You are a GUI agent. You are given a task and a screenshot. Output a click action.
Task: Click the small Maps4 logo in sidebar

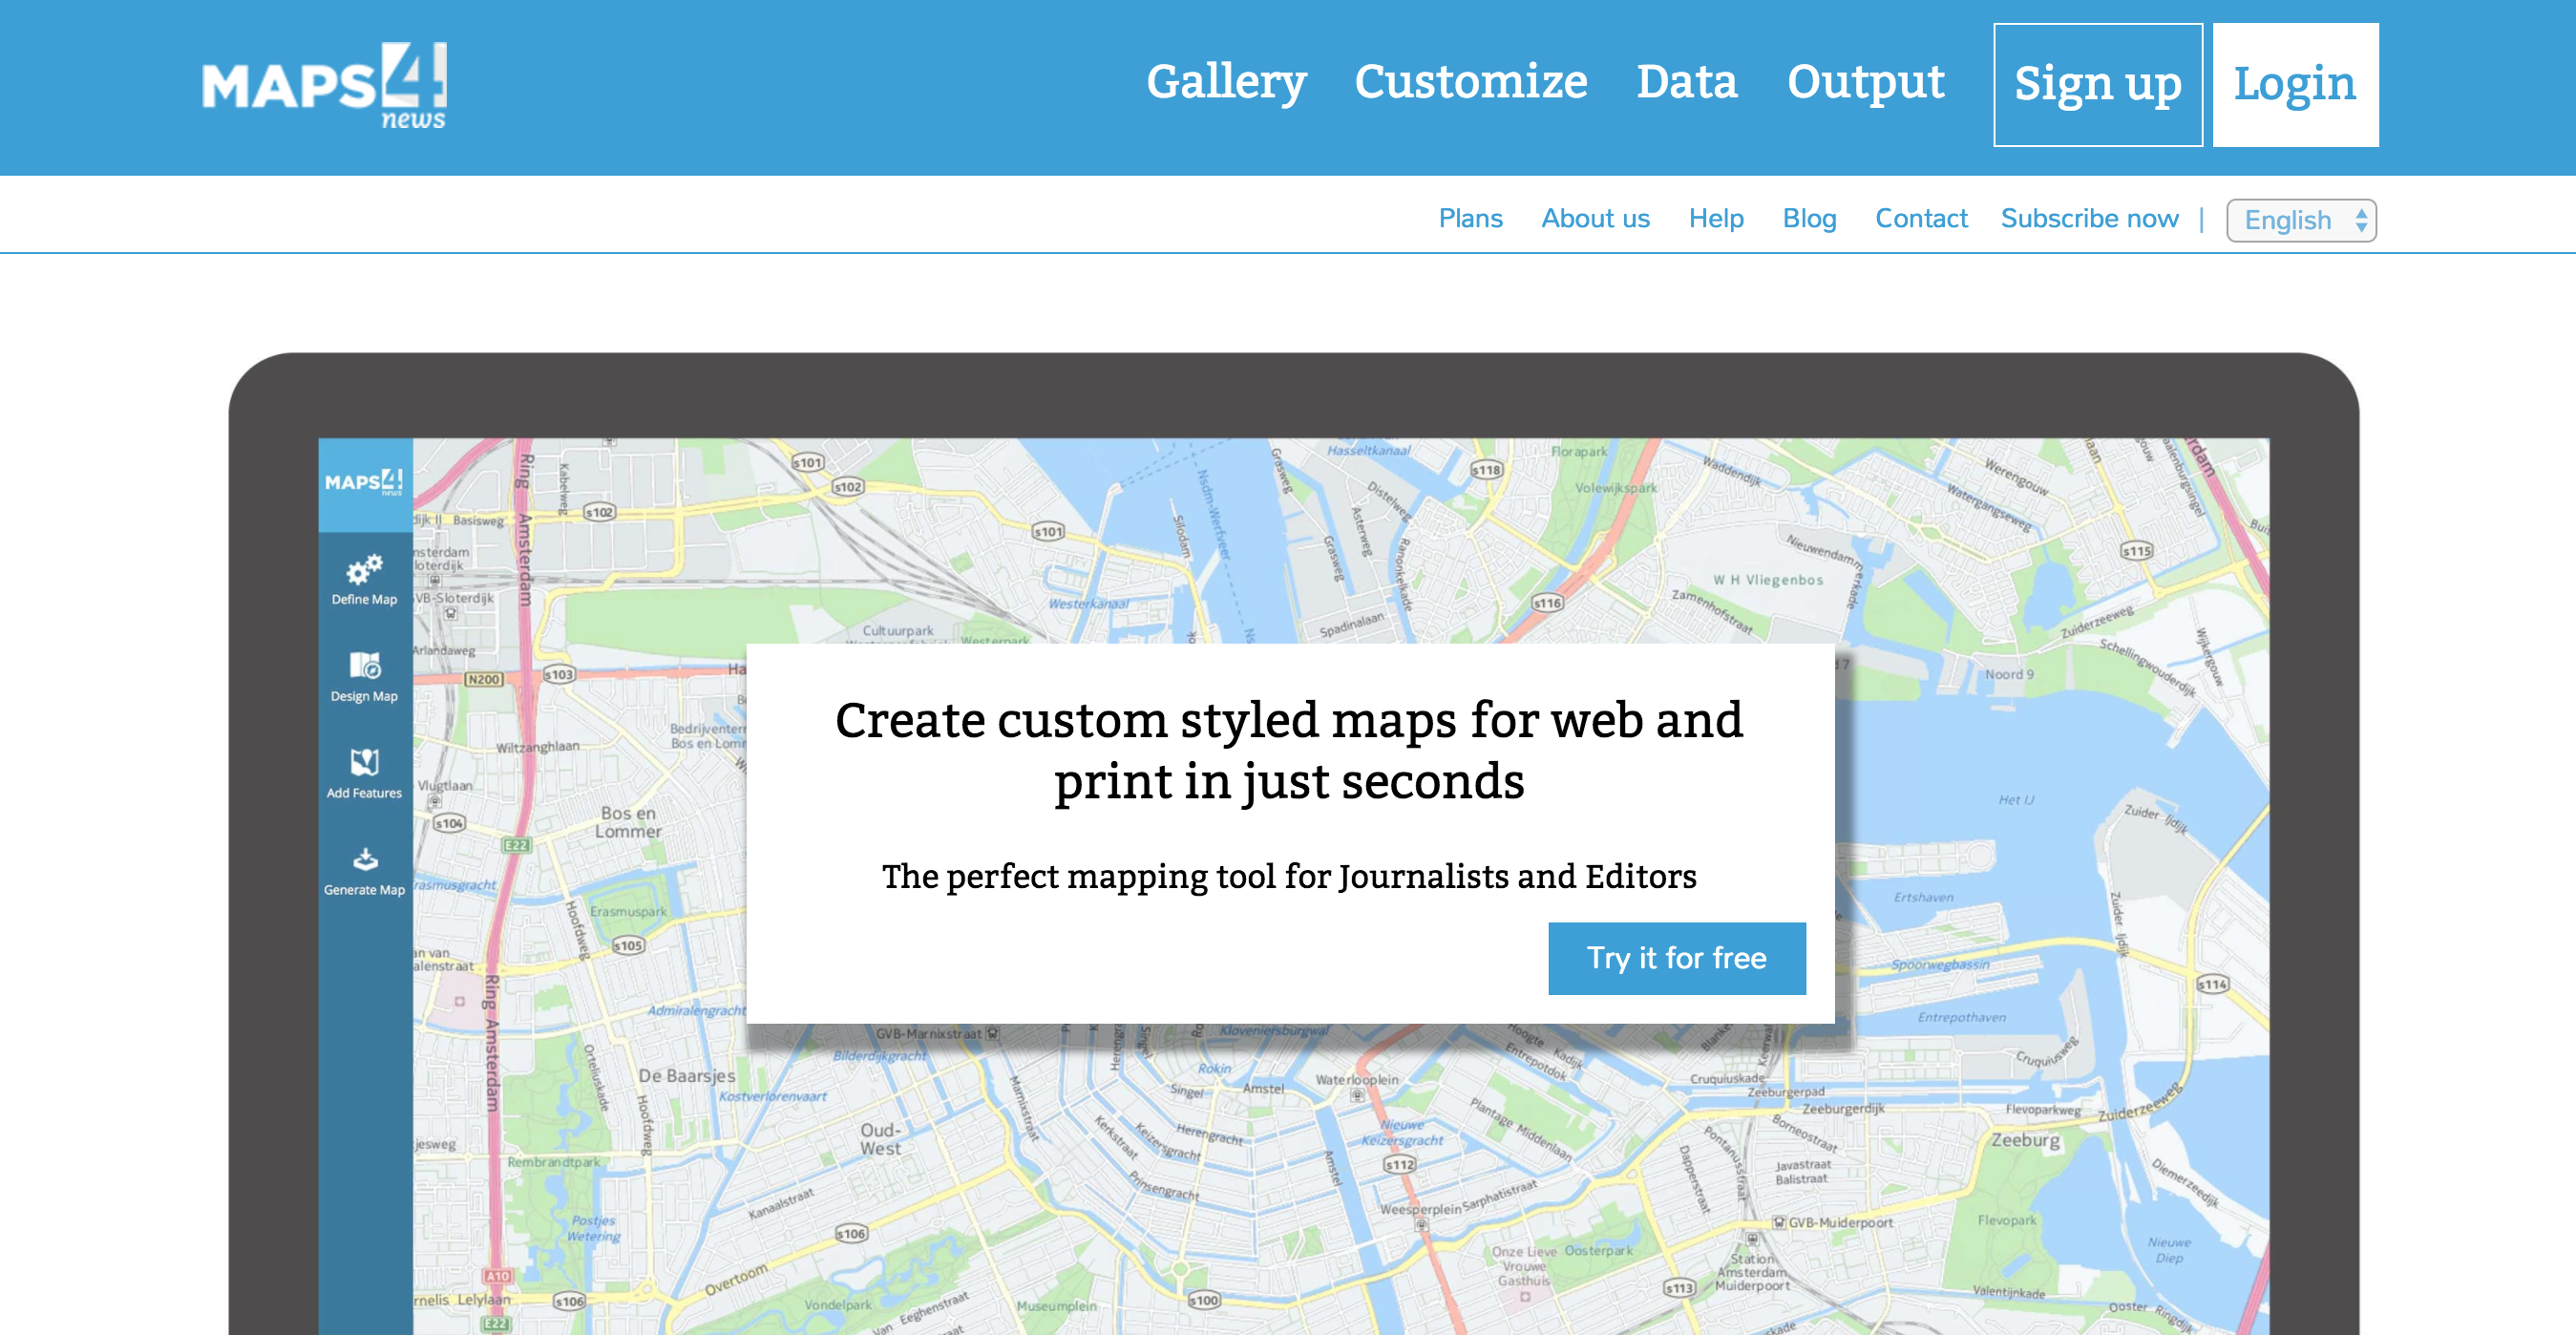(364, 482)
